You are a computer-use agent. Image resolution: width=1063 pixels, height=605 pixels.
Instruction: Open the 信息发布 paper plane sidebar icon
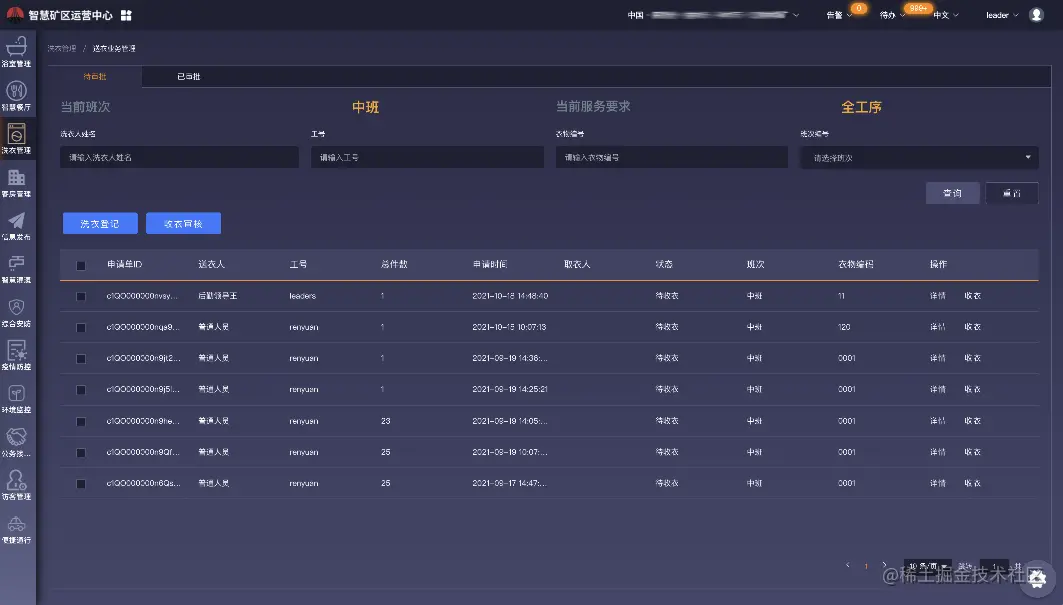[x=16, y=220]
